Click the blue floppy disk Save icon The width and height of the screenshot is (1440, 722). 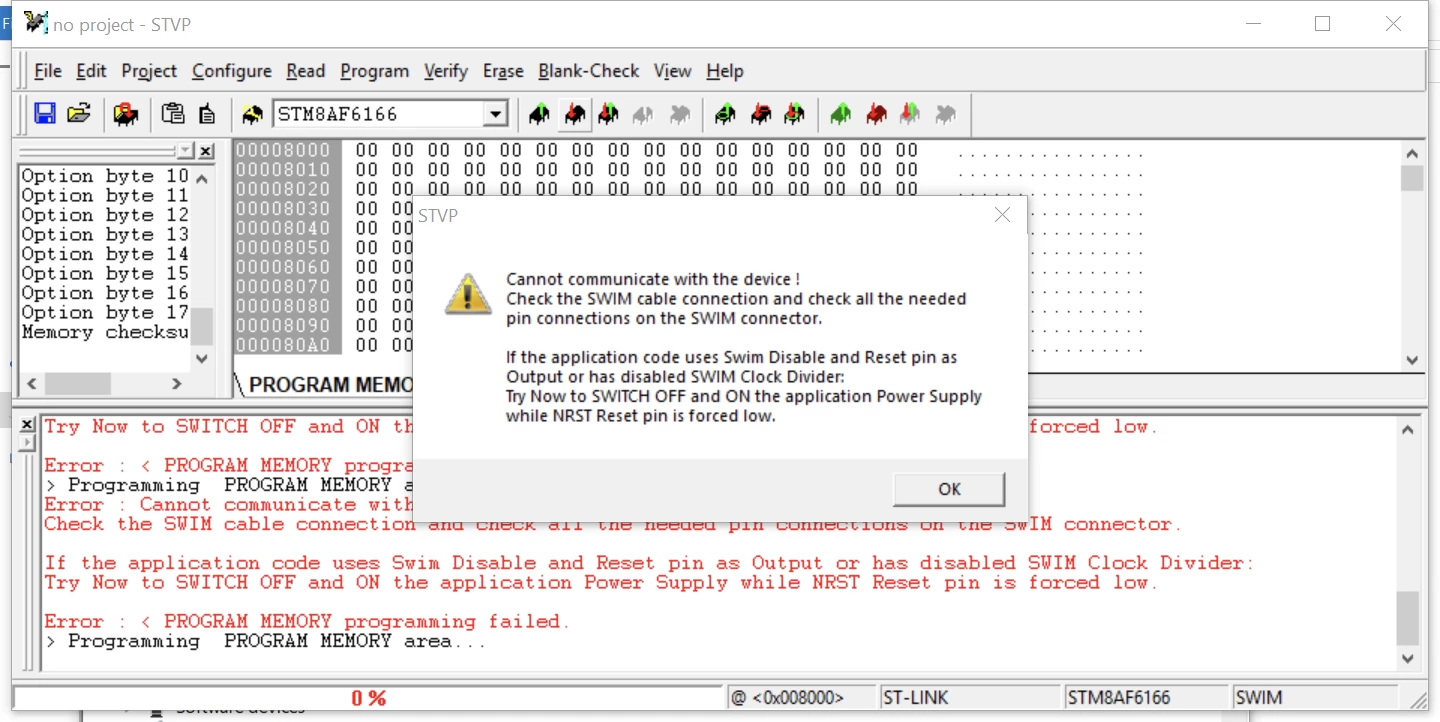click(45, 114)
